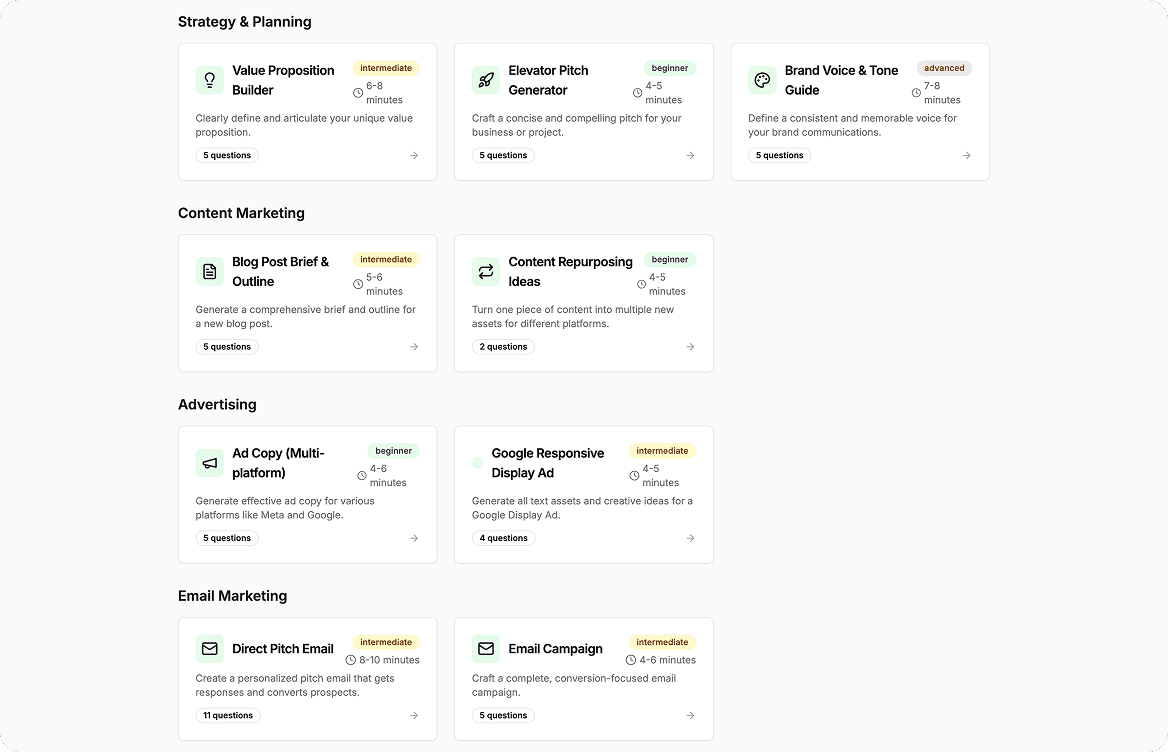
Task: Click the repeat icon on Content Repurposing Ideas
Action: 486,272
